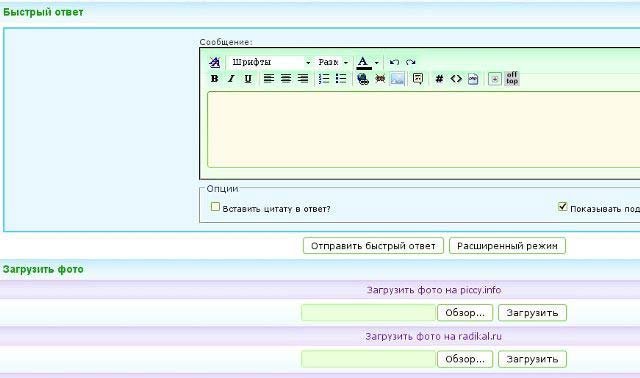Click the file field for piccy.info
Image resolution: width=640 pixels, height=378 pixels.
368,313
